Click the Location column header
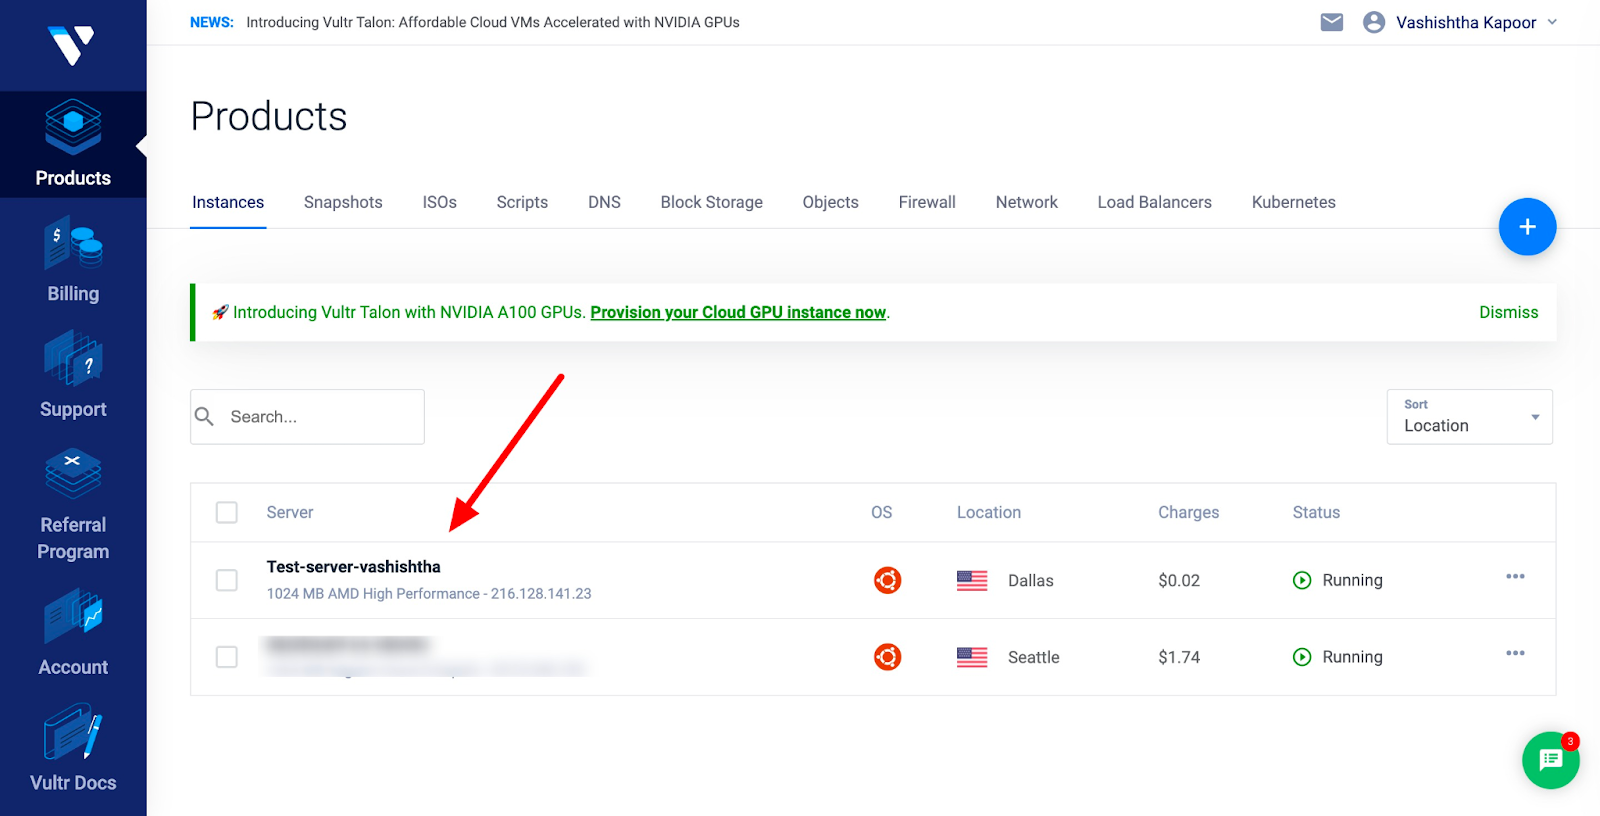This screenshot has width=1600, height=816. (989, 512)
